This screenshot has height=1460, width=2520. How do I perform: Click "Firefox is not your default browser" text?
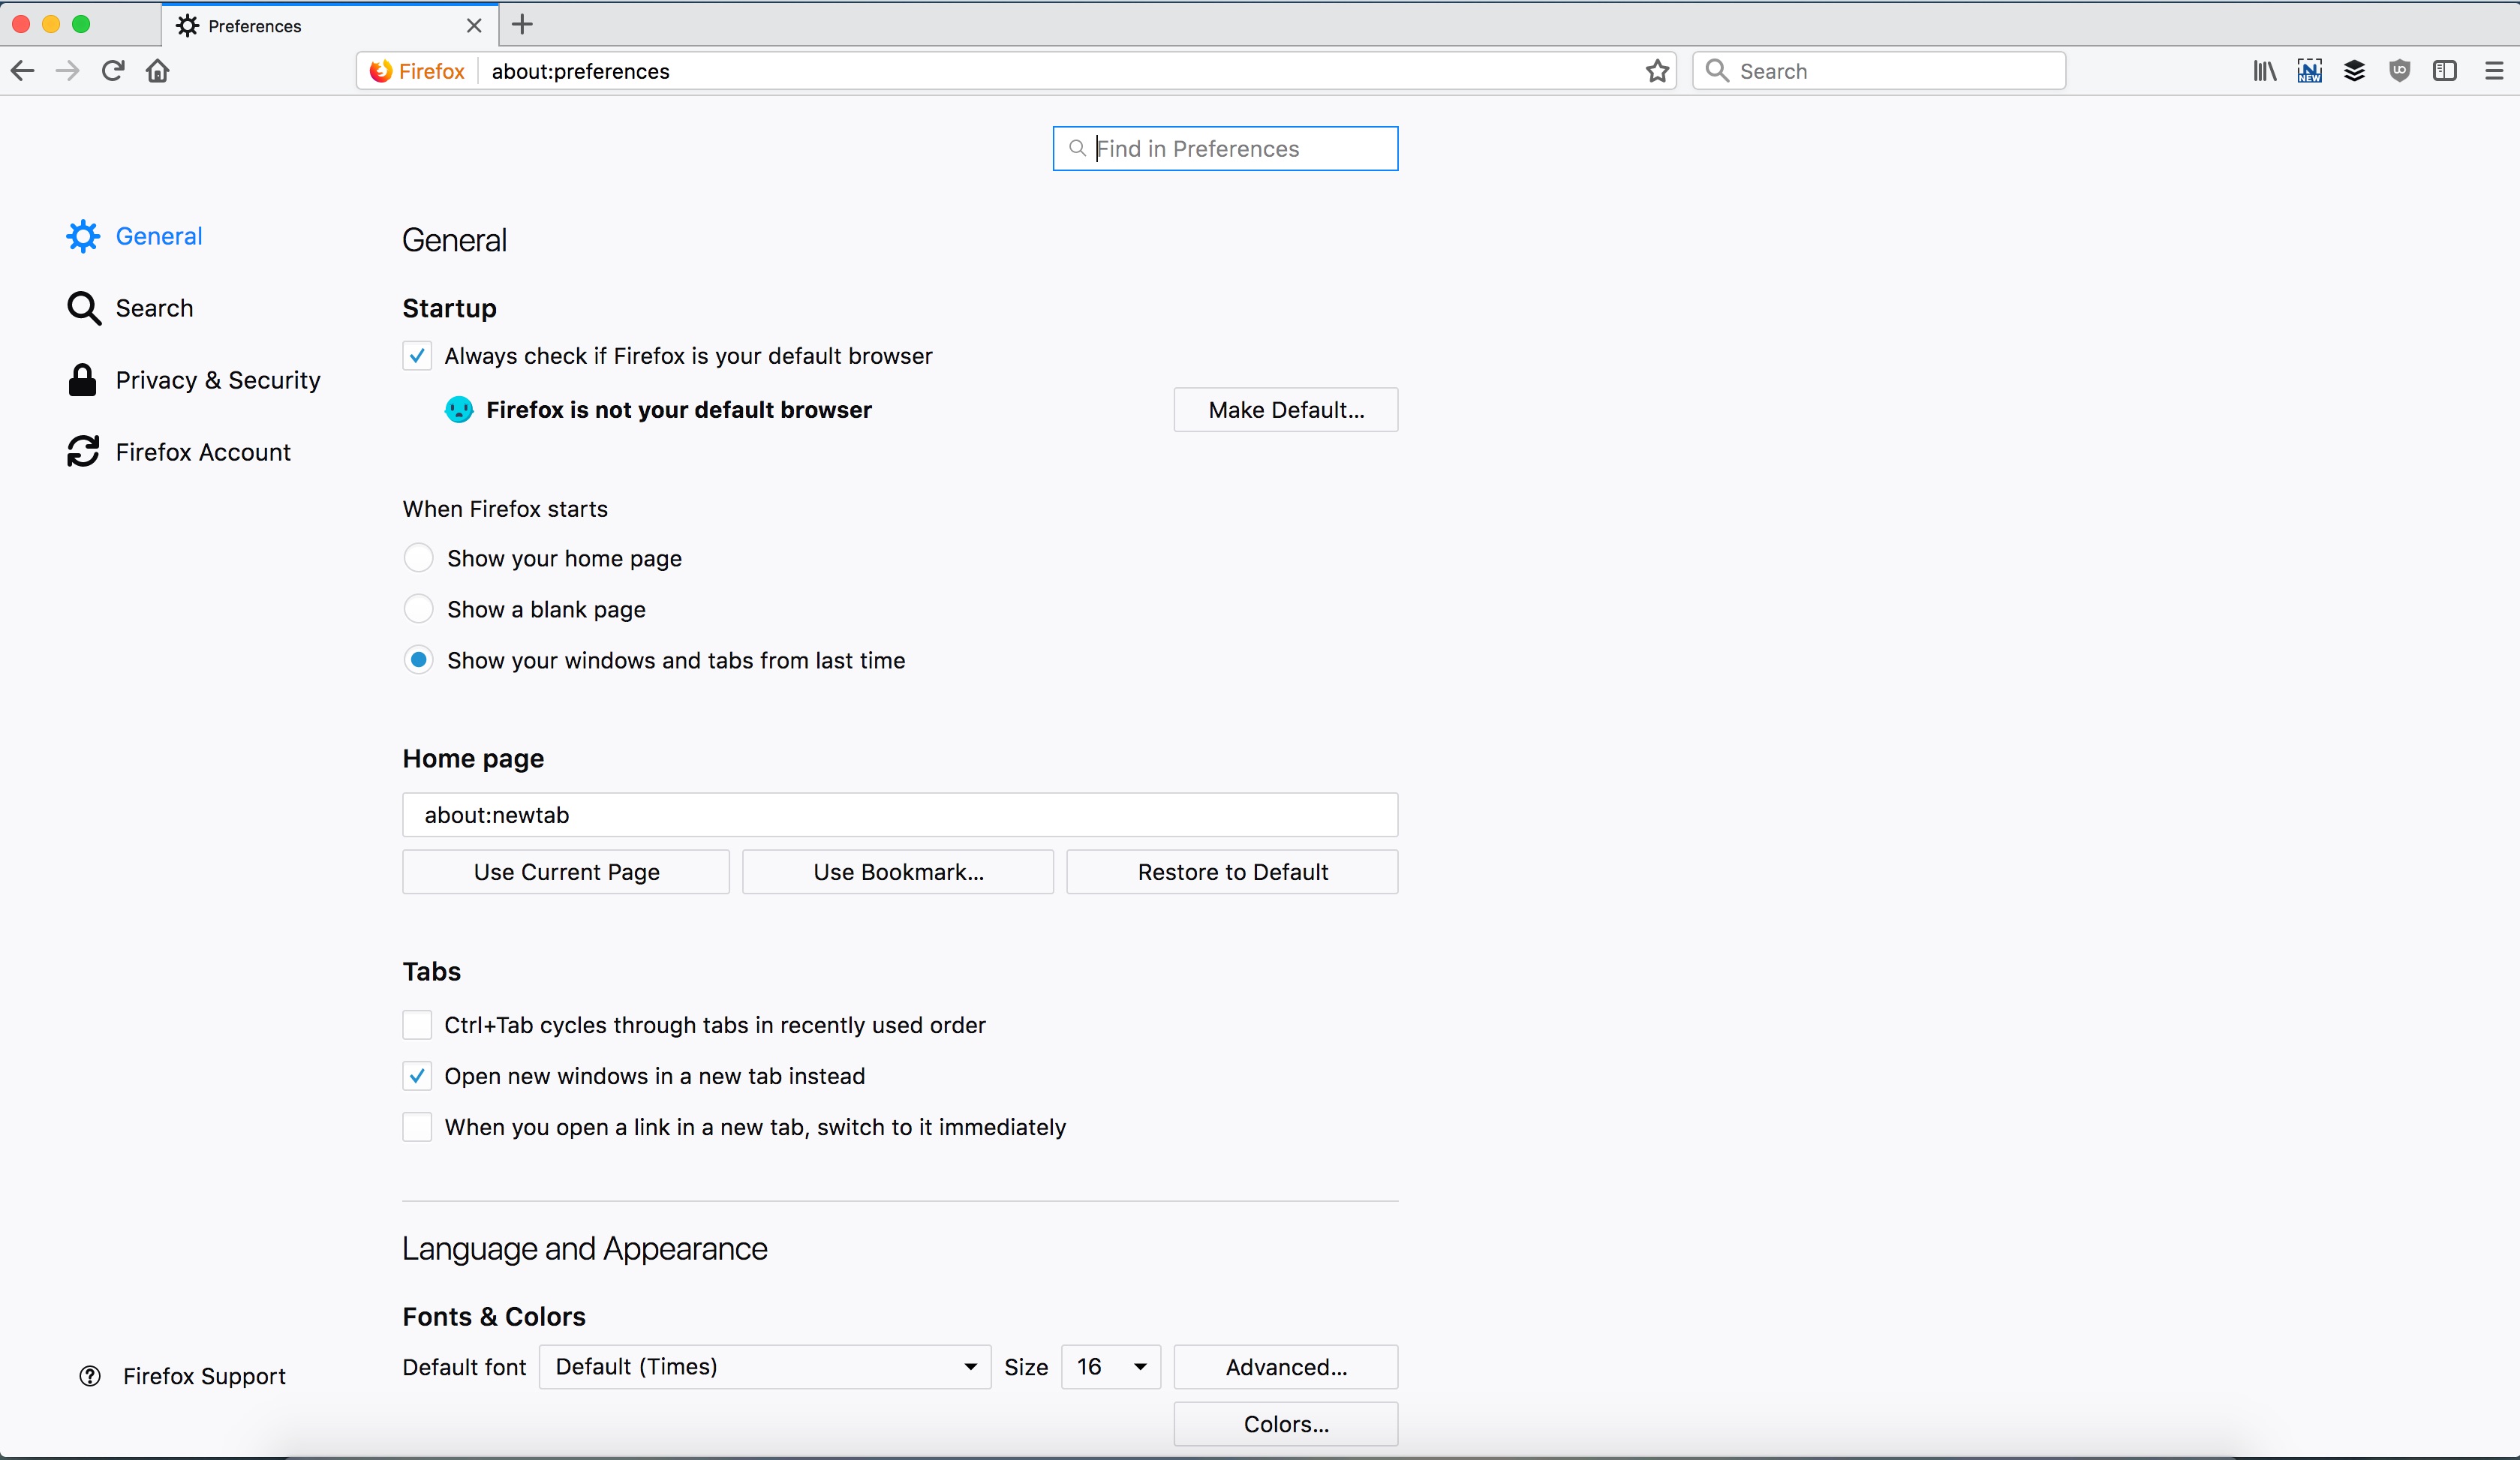pyautogui.click(x=679, y=410)
